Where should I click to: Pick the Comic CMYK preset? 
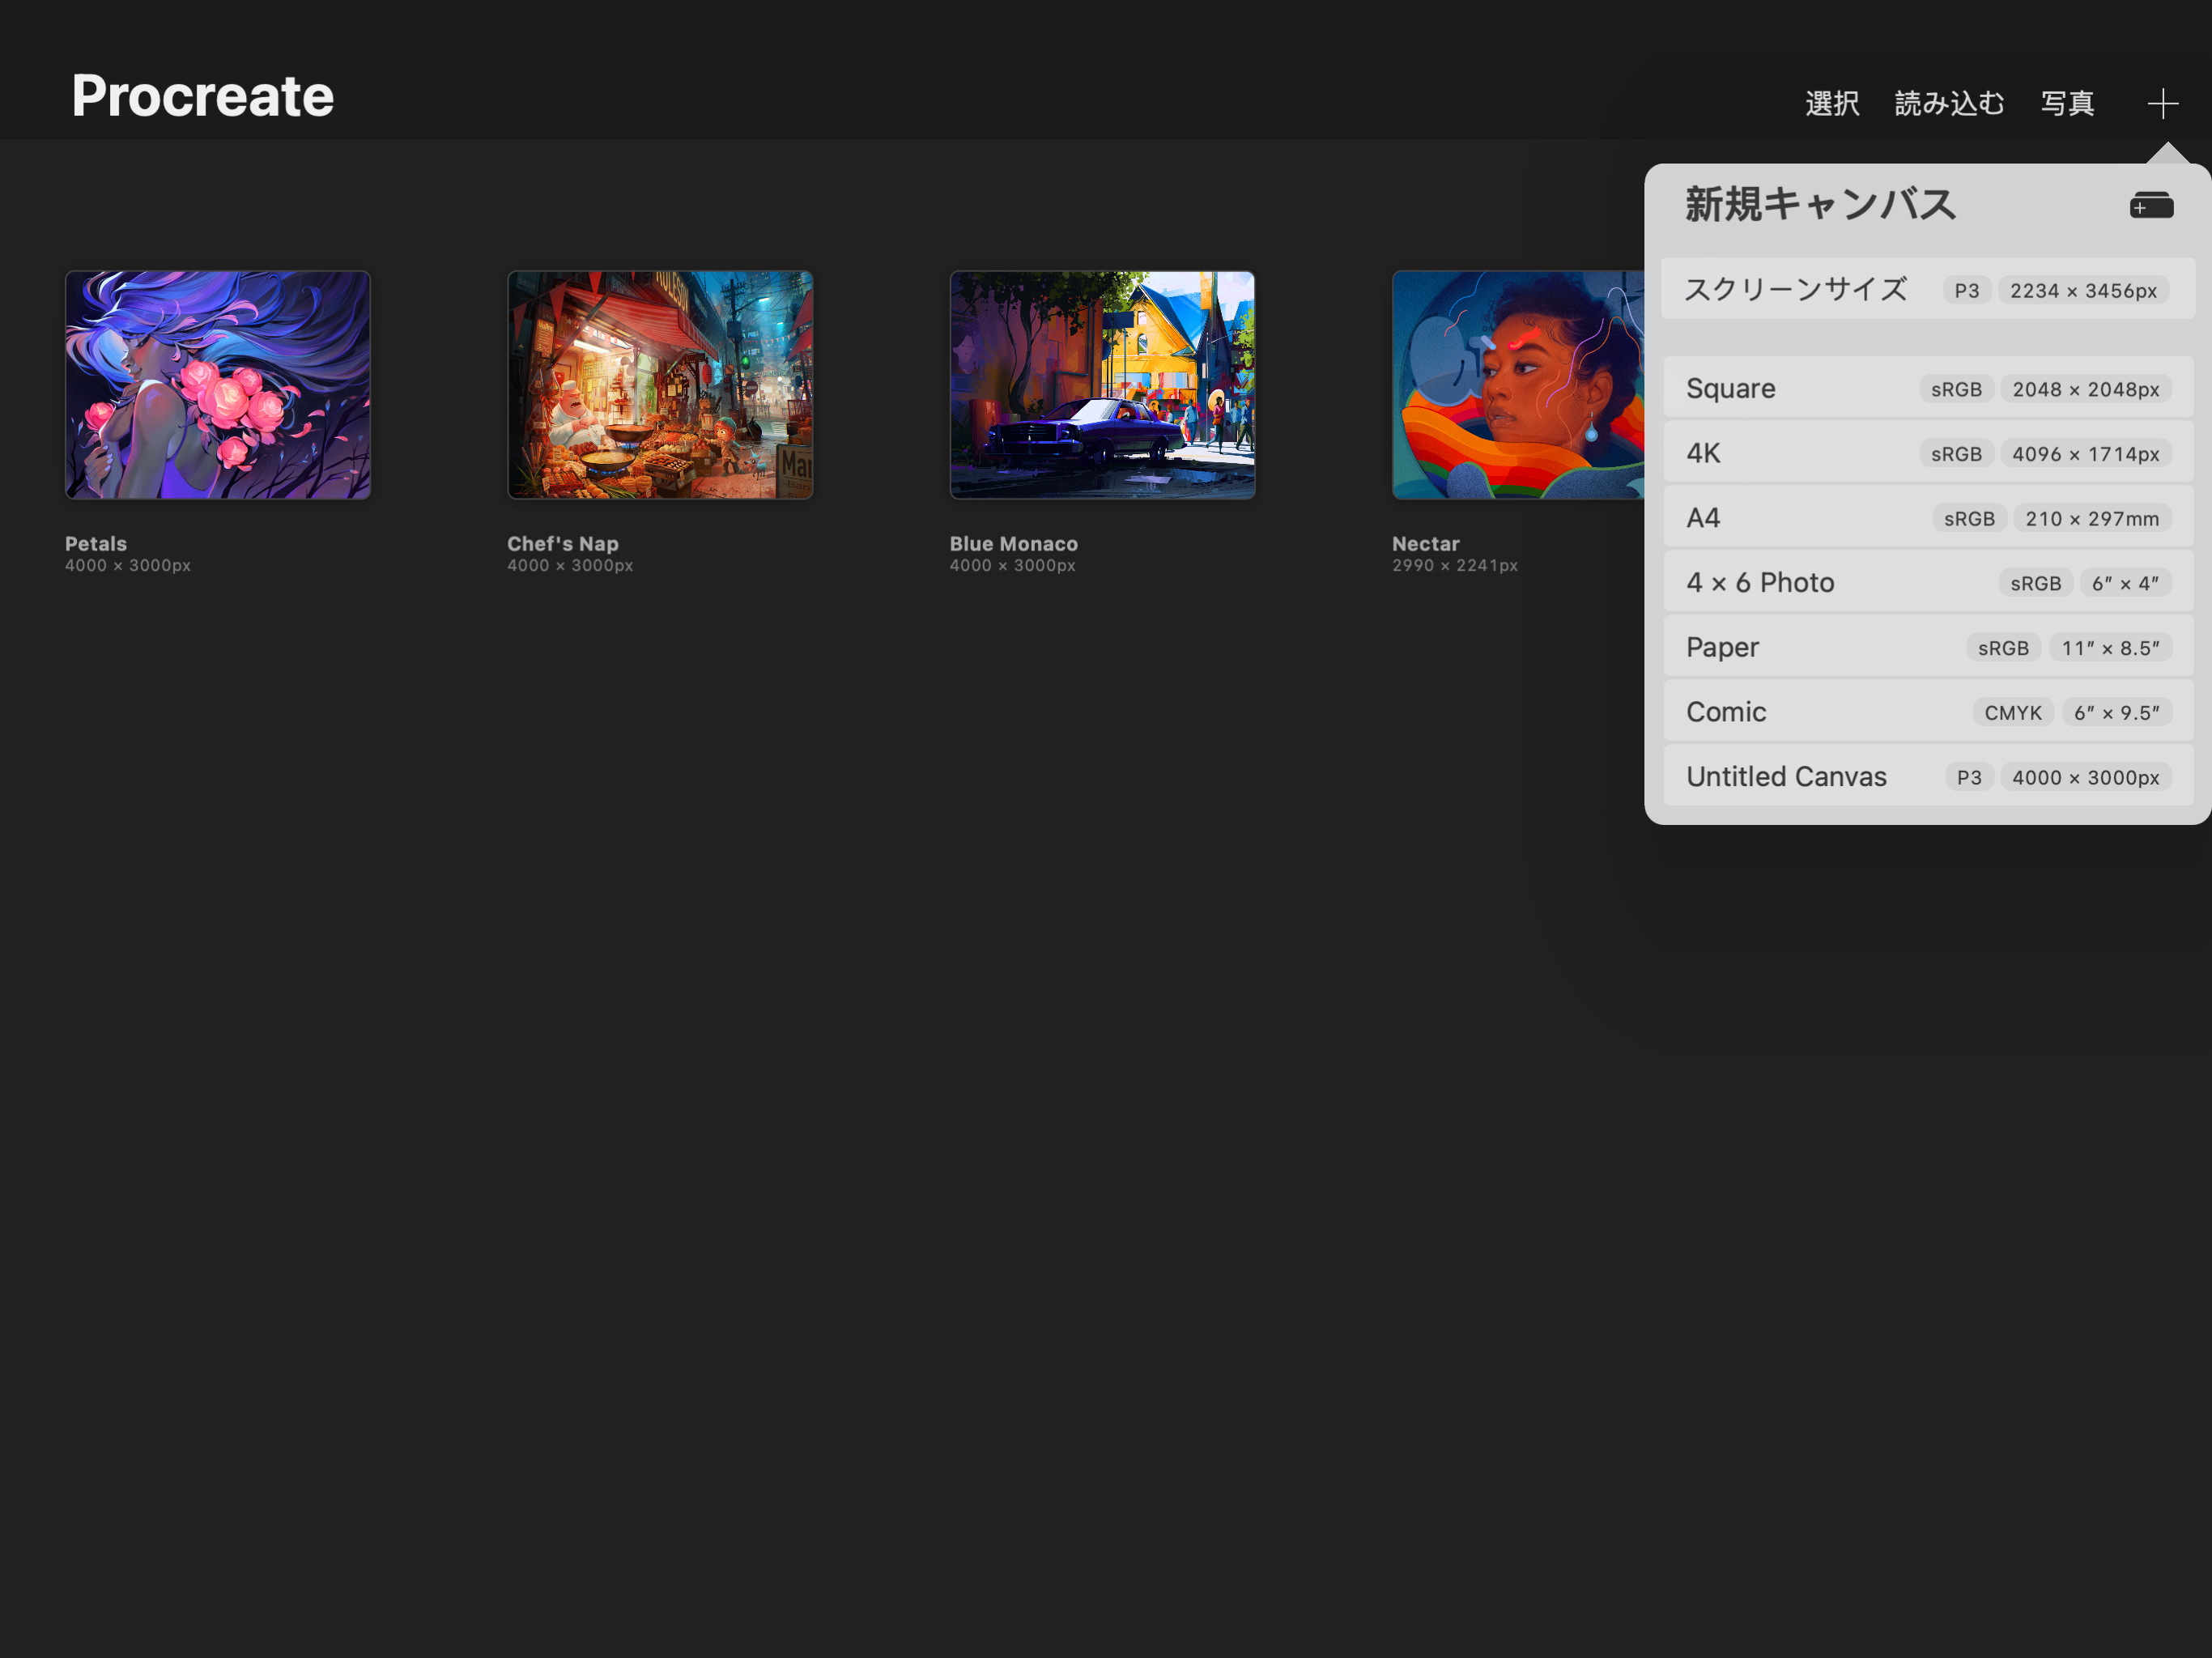(1926, 712)
